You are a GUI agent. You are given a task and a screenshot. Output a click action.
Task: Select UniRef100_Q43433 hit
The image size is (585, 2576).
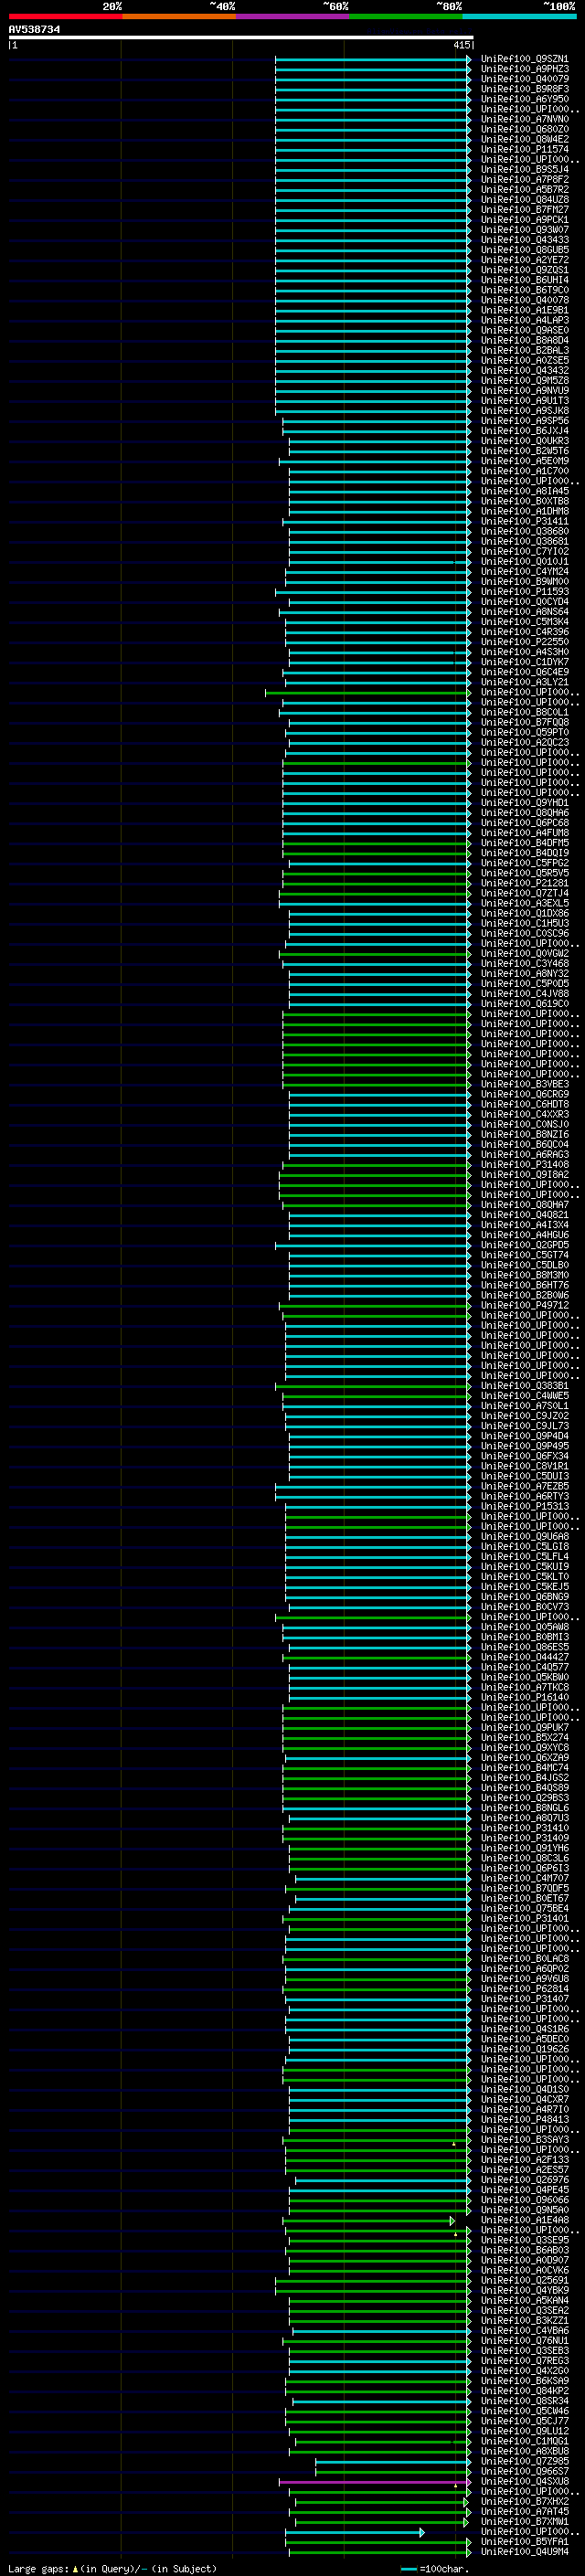(524, 240)
